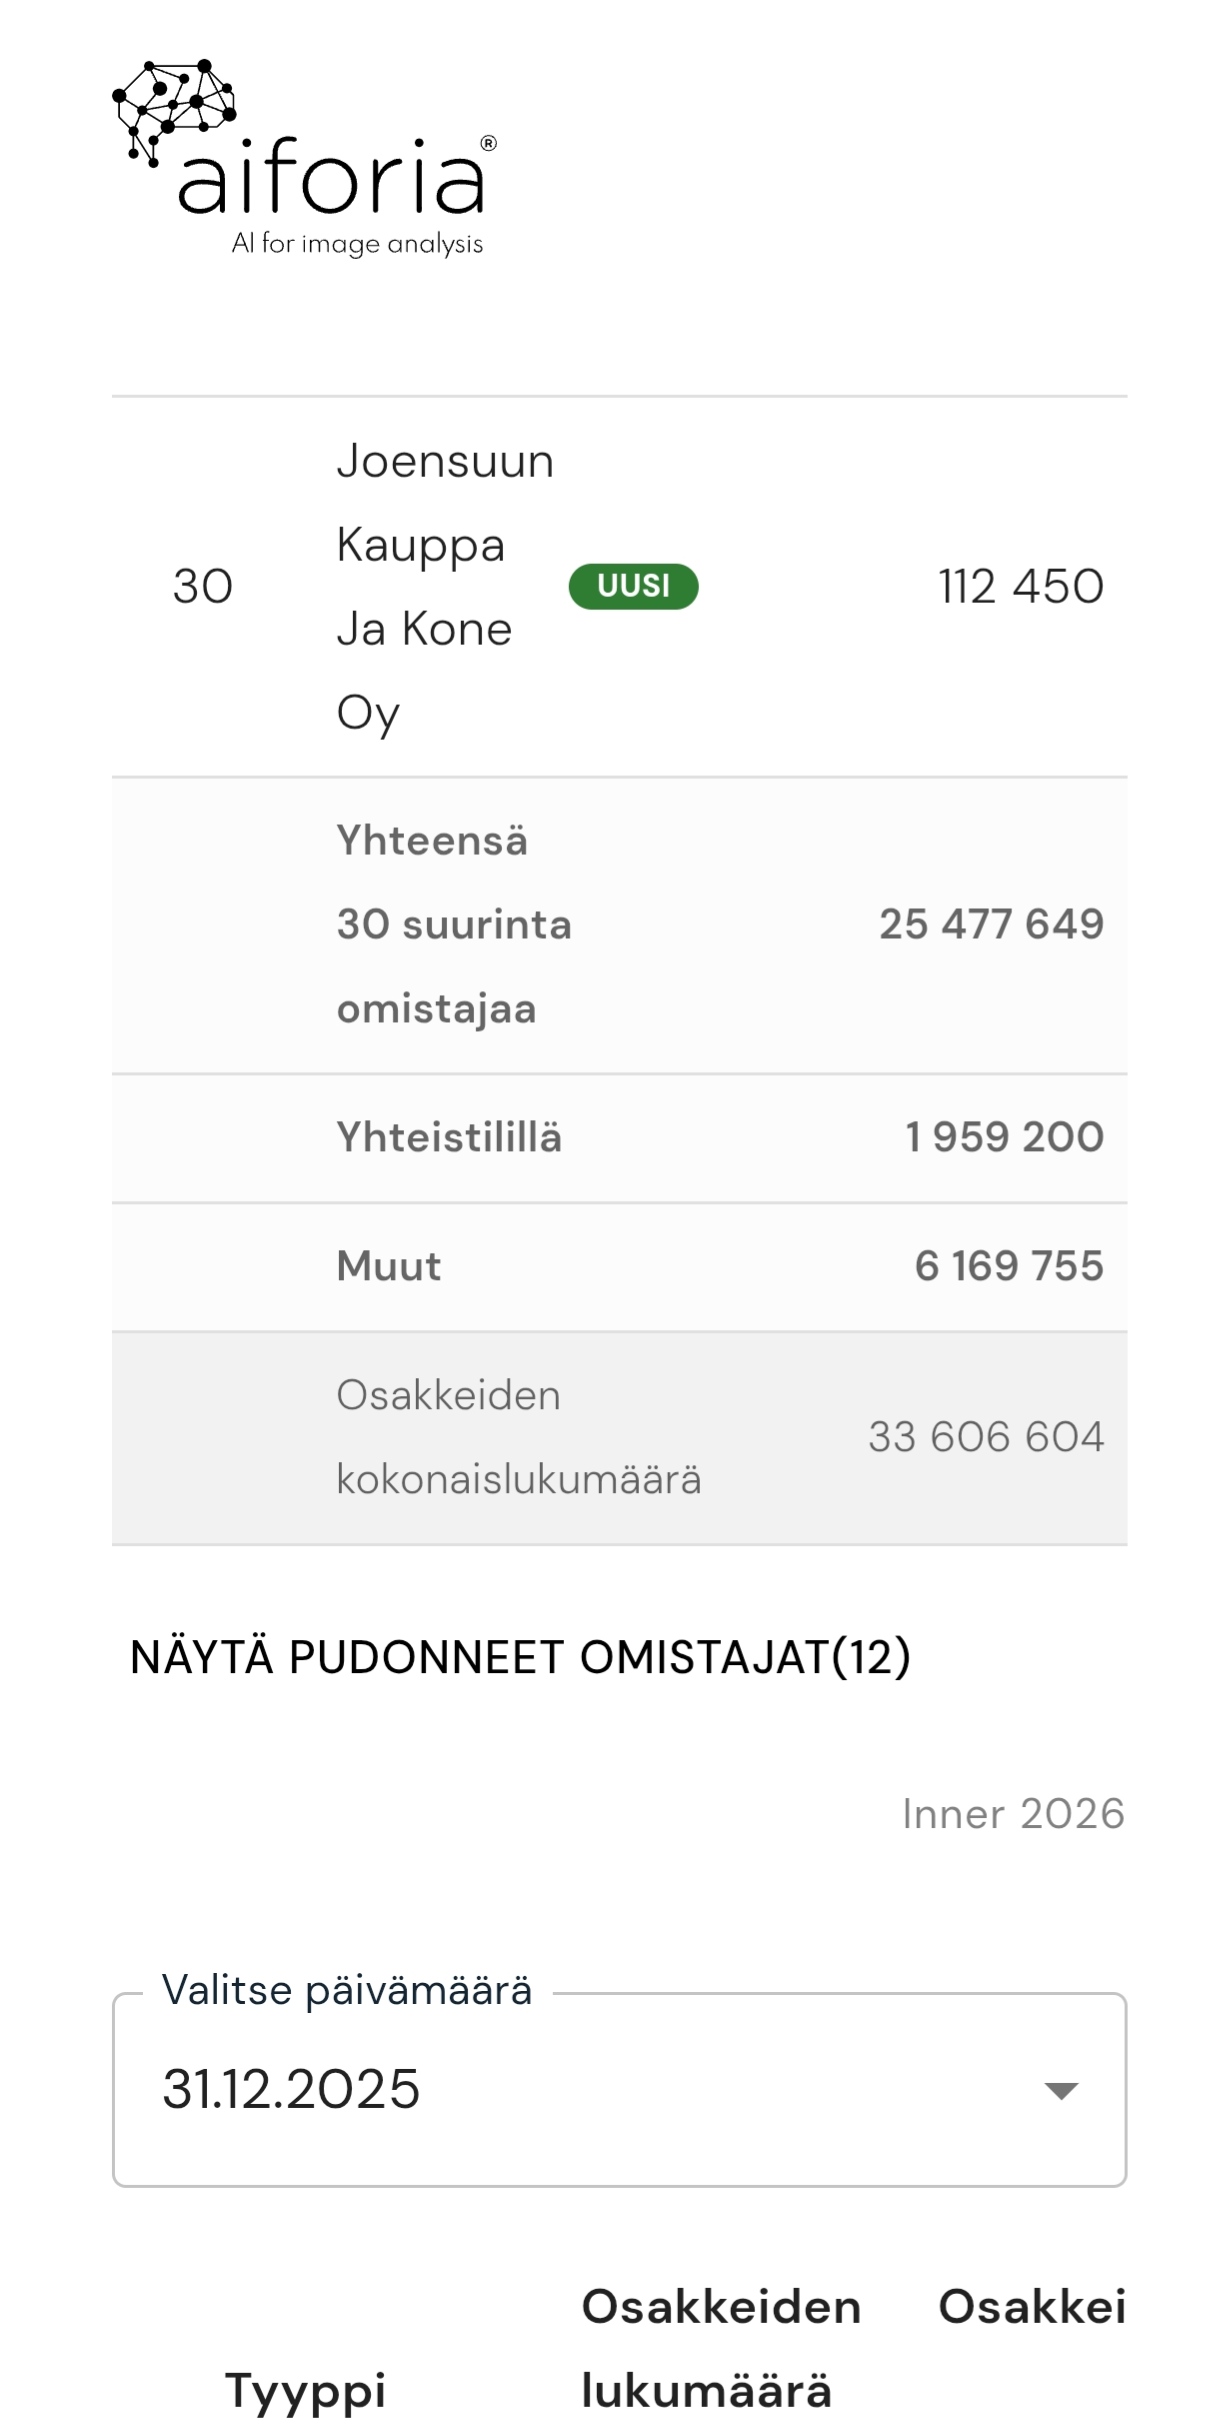Show dropped owners (Näytä pudonneet omistajat)
The image size is (1218, 2426).
[x=520, y=1657]
